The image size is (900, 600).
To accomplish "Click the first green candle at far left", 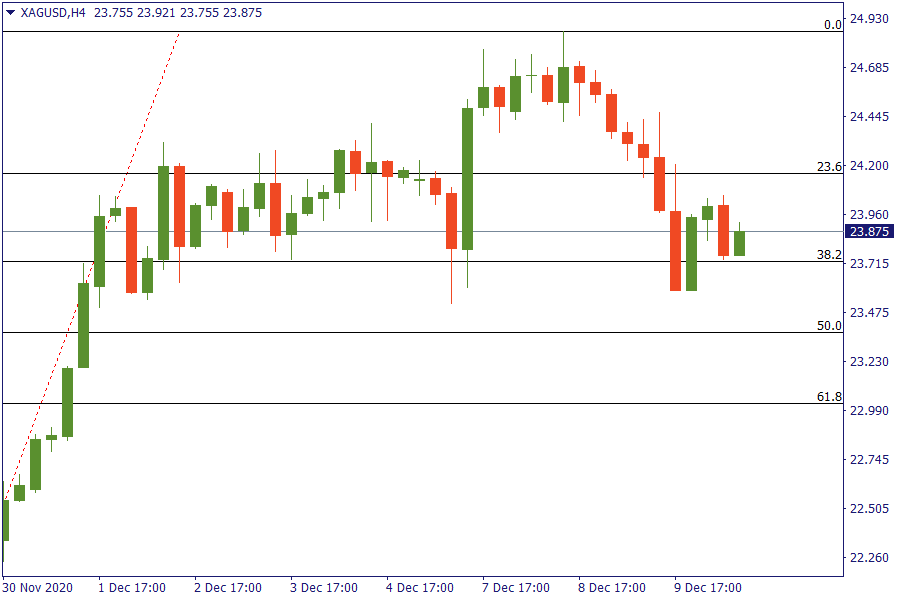I will [x=6, y=520].
